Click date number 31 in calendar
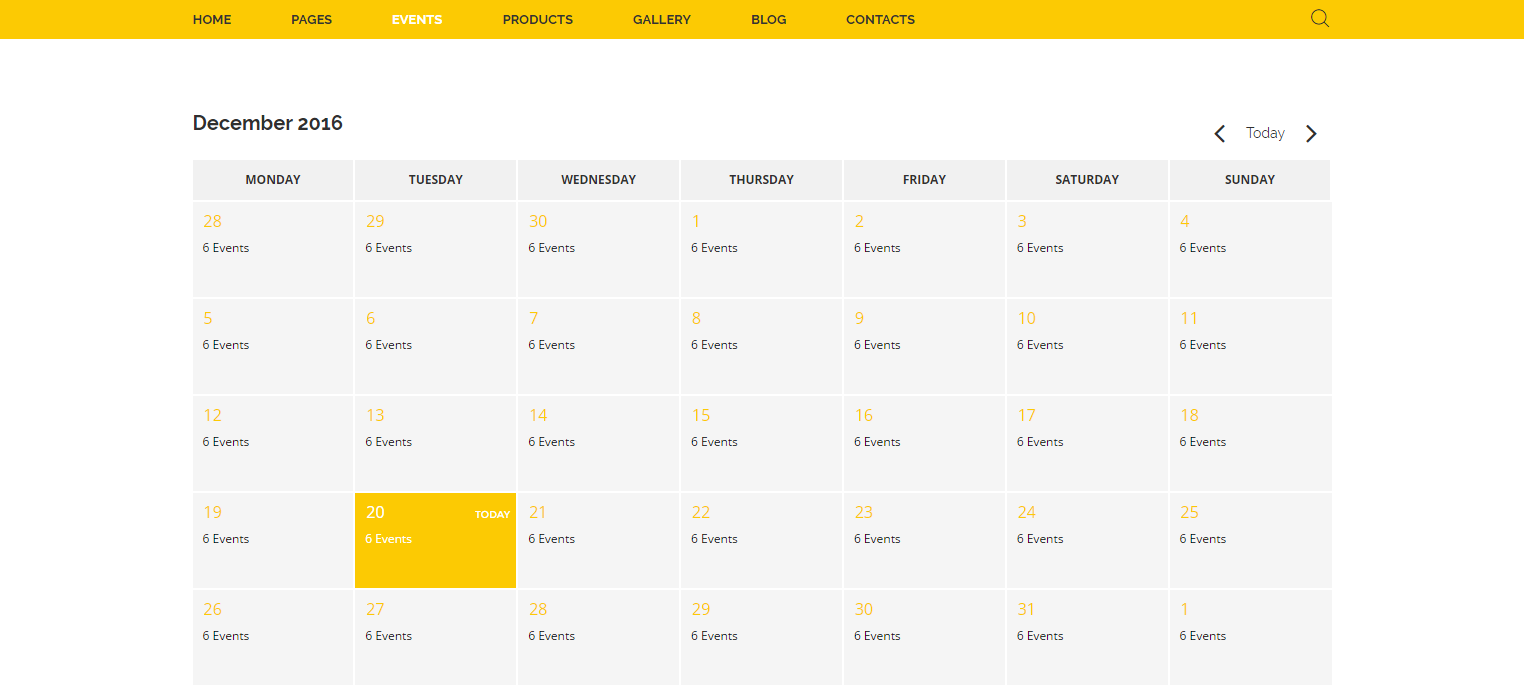This screenshot has height=699, width=1524. pyautogui.click(x=1026, y=609)
